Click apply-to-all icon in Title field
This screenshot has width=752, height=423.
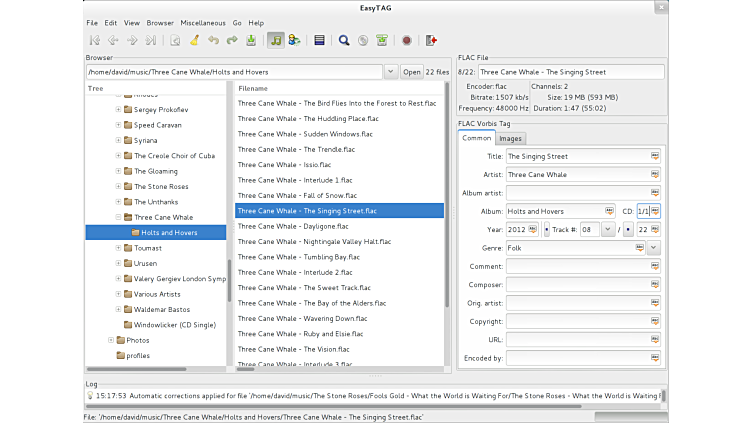655,157
